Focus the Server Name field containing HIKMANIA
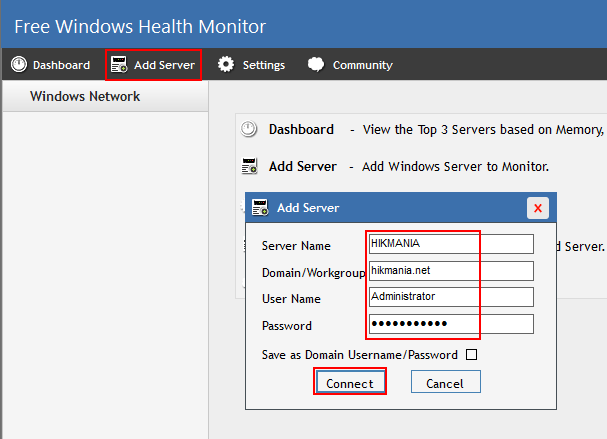Viewport: 607px width, 439px height. tap(450, 244)
